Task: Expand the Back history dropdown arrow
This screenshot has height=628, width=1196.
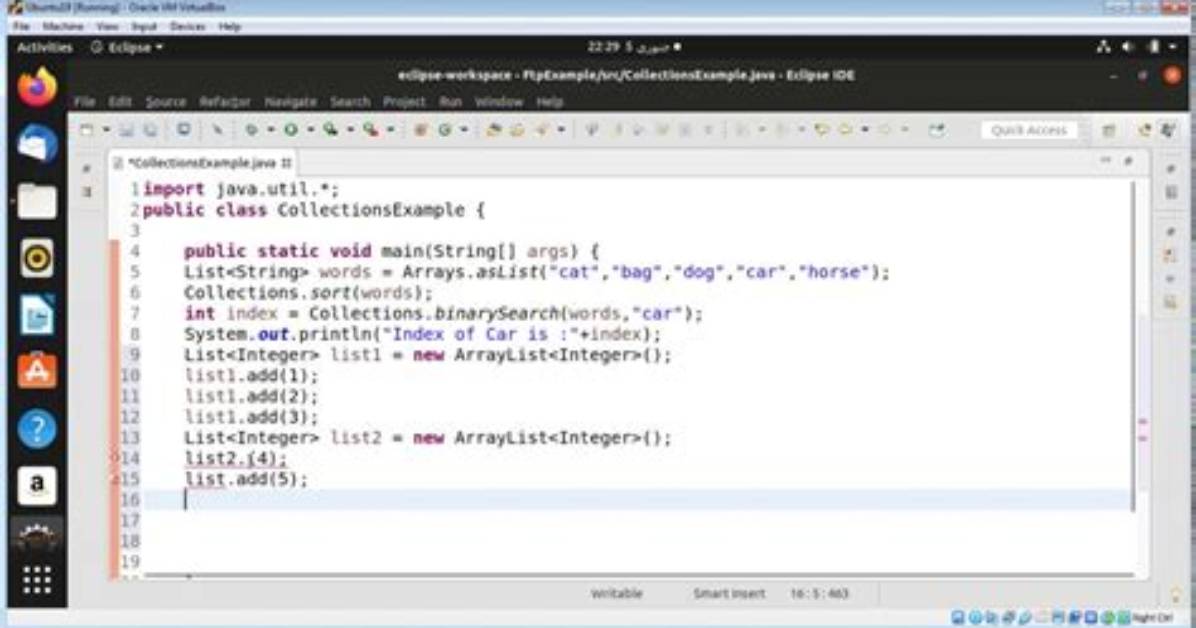Action: click(865, 130)
